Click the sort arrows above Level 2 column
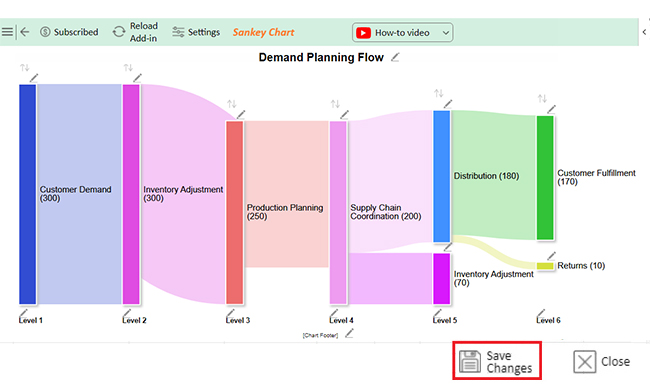 [x=128, y=67]
